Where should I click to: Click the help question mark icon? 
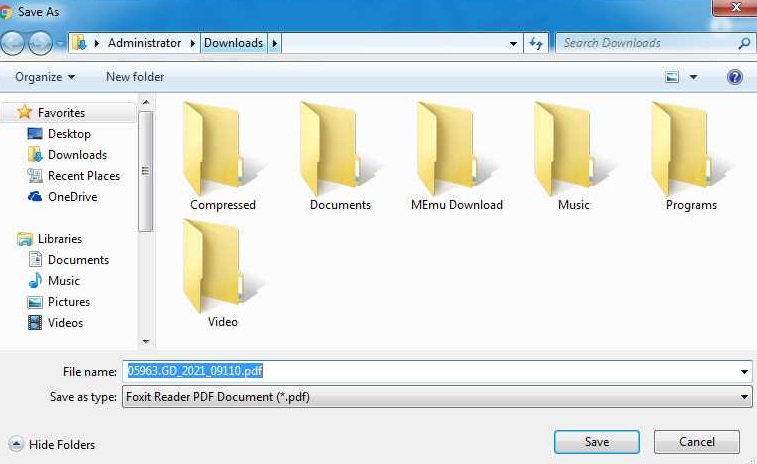pos(735,77)
